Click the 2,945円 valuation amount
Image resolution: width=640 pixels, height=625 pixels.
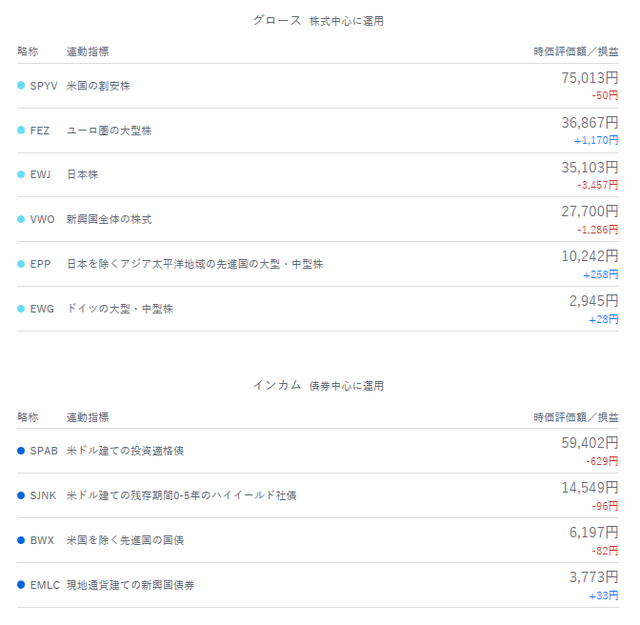[594, 301]
